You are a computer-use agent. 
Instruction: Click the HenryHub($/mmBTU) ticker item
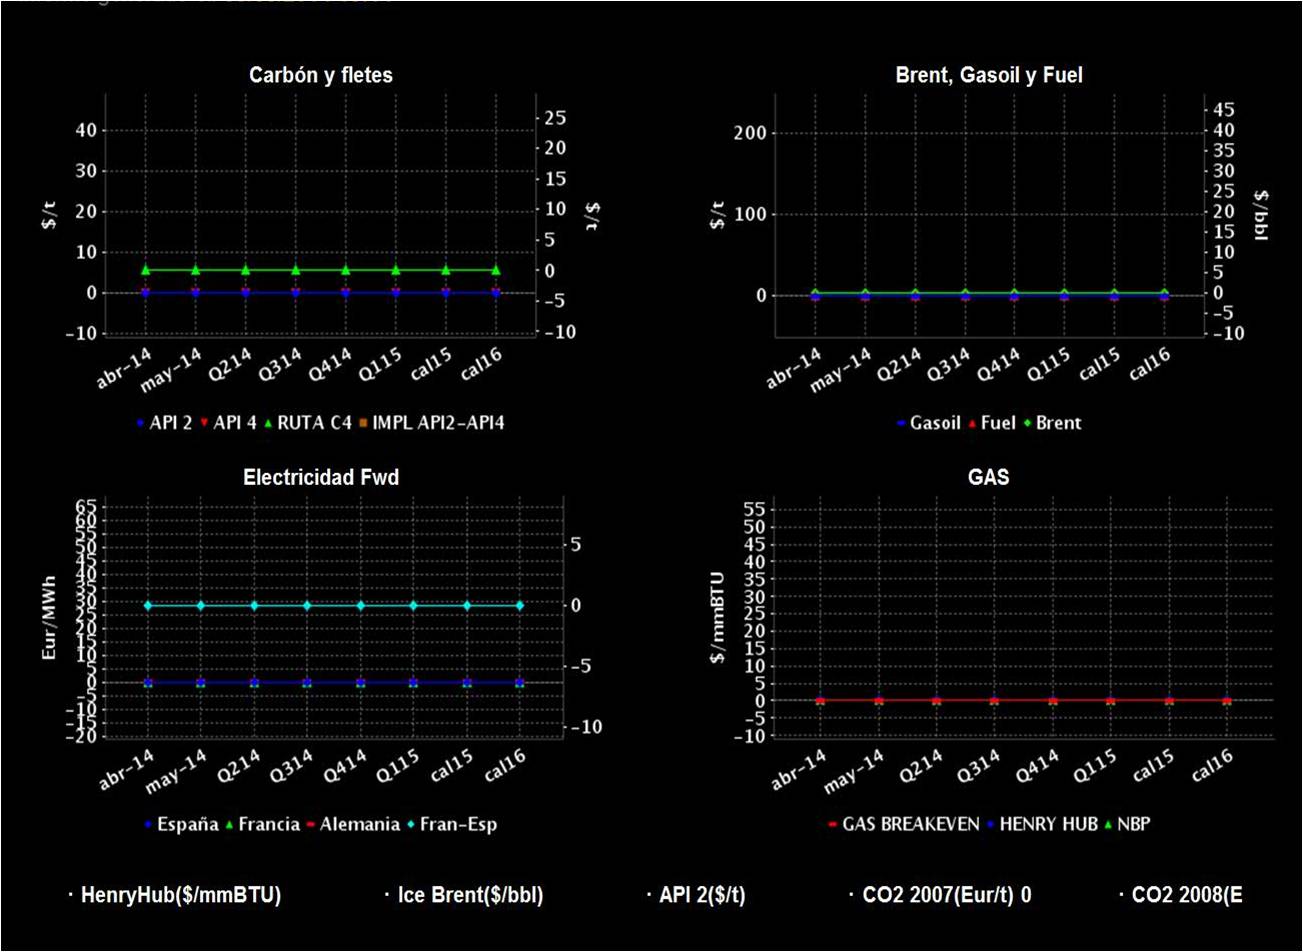coord(175,896)
